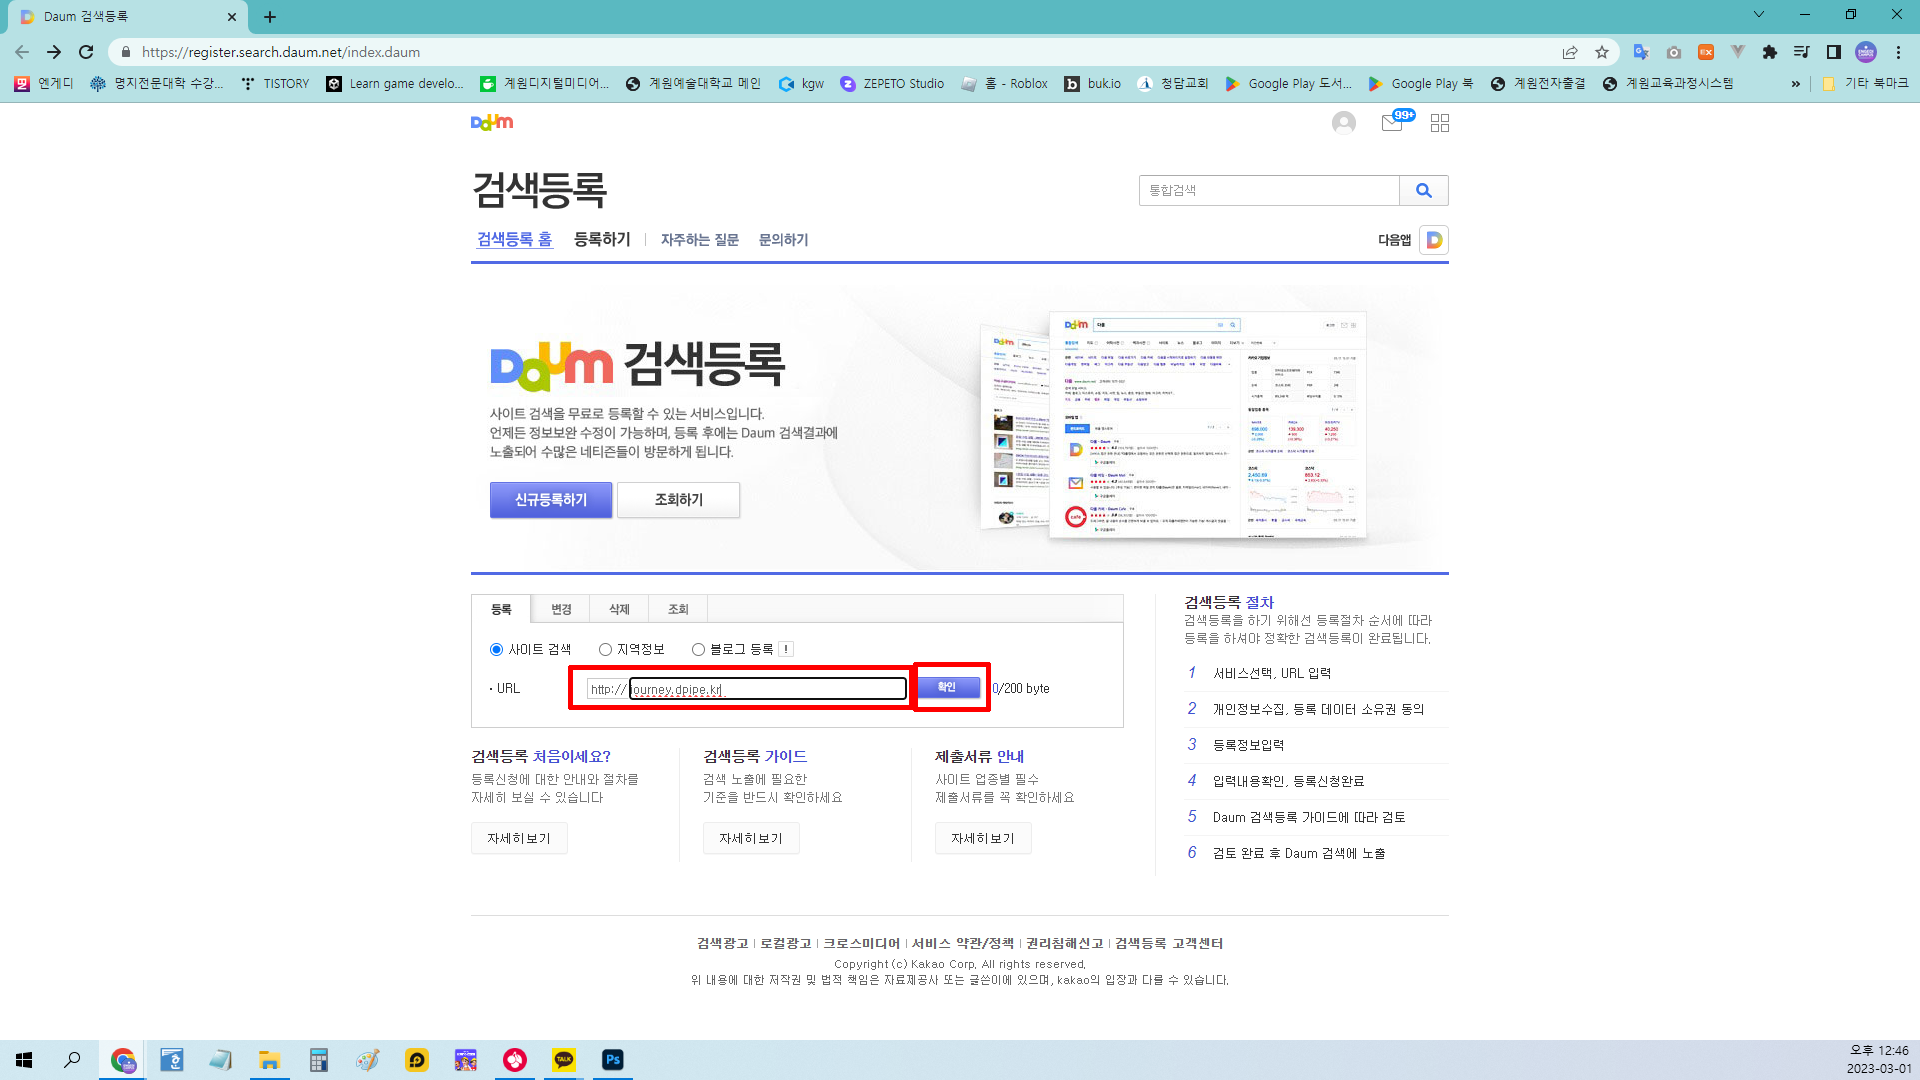Open the 등록하기 menu item
Image resolution: width=1920 pixels, height=1080 pixels.
(602, 239)
